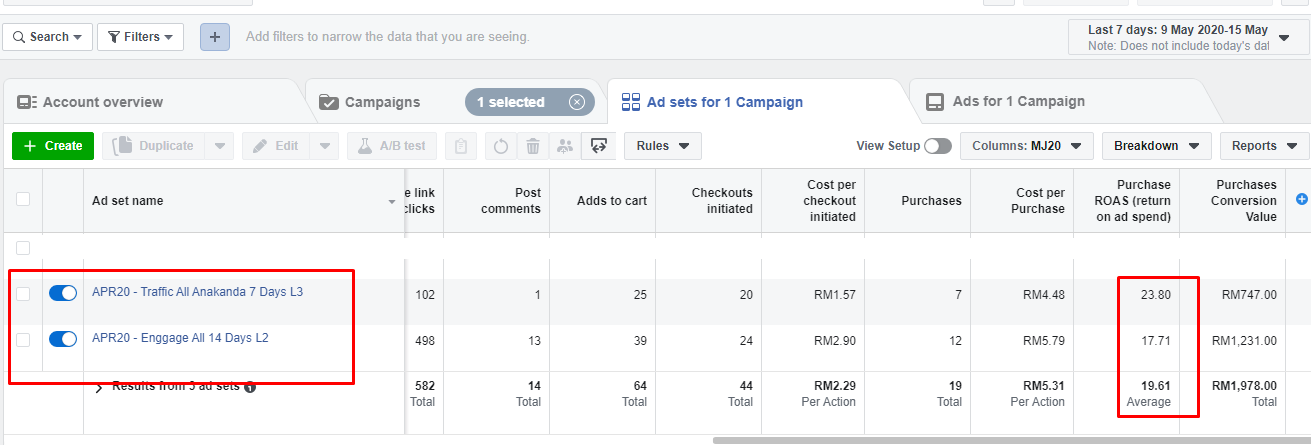Click the Ad set name column sort arrow
The image size is (1311, 445).
click(x=392, y=202)
